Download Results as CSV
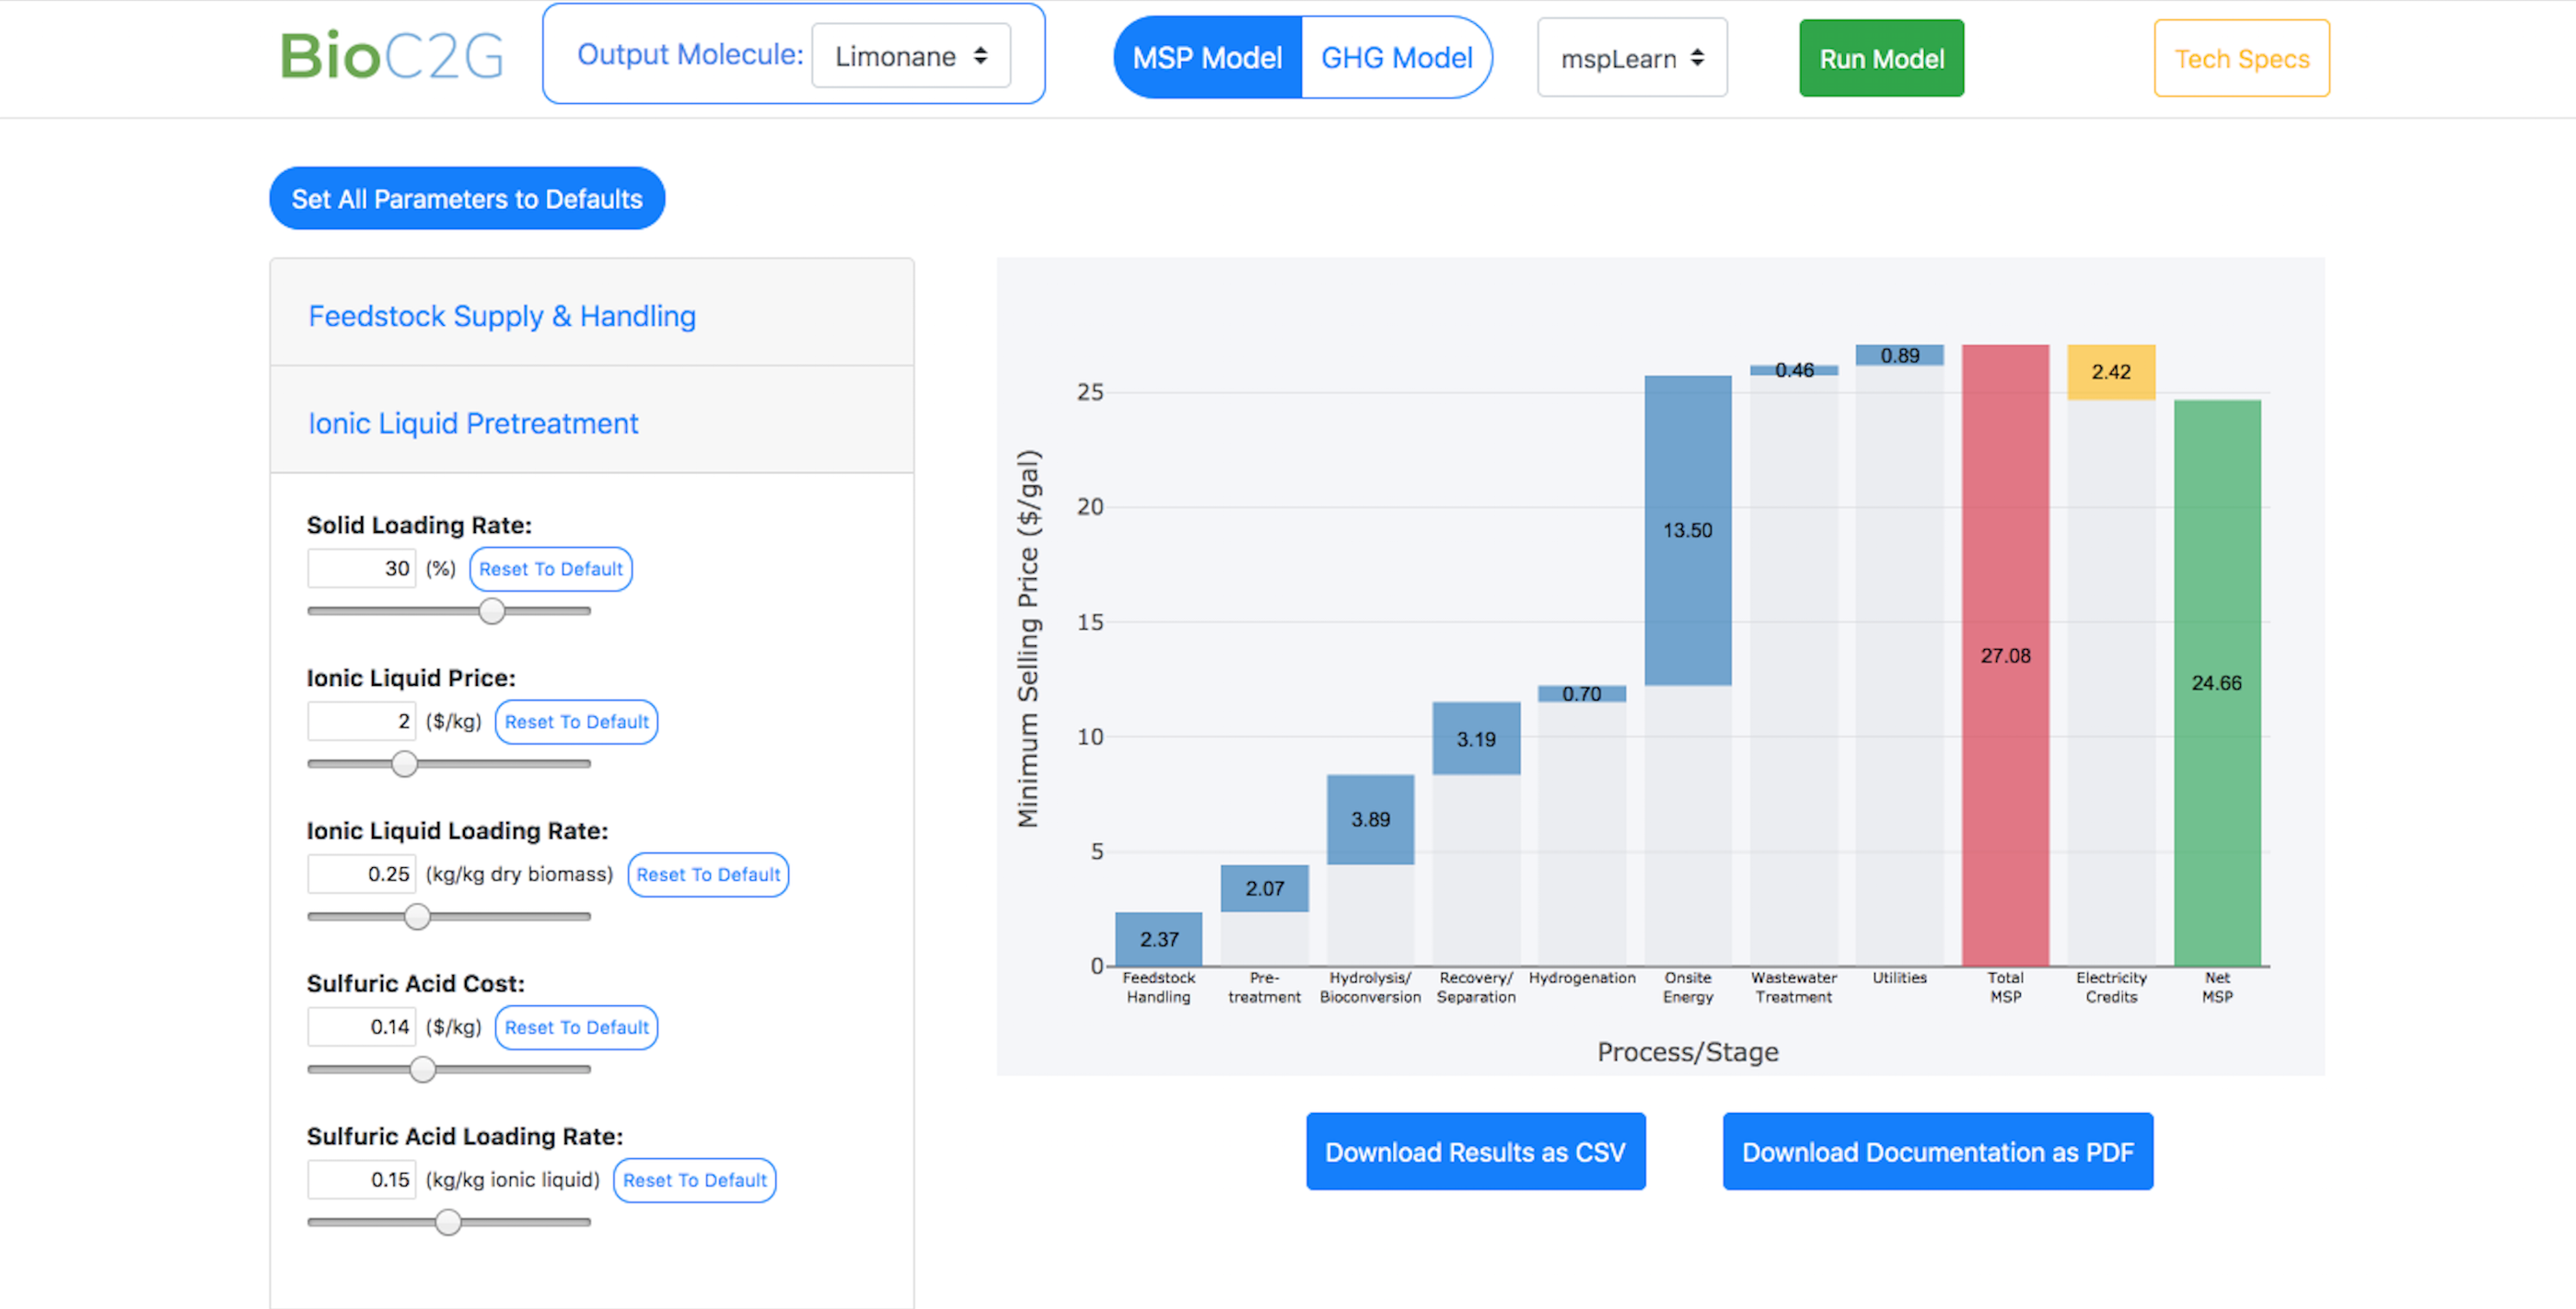This screenshot has height=1309, width=2576. (1475, 1152)
